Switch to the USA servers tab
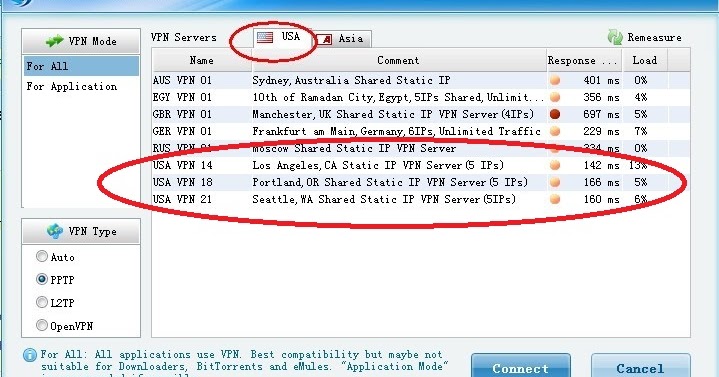The image size is (719, 377). [283, 38]
